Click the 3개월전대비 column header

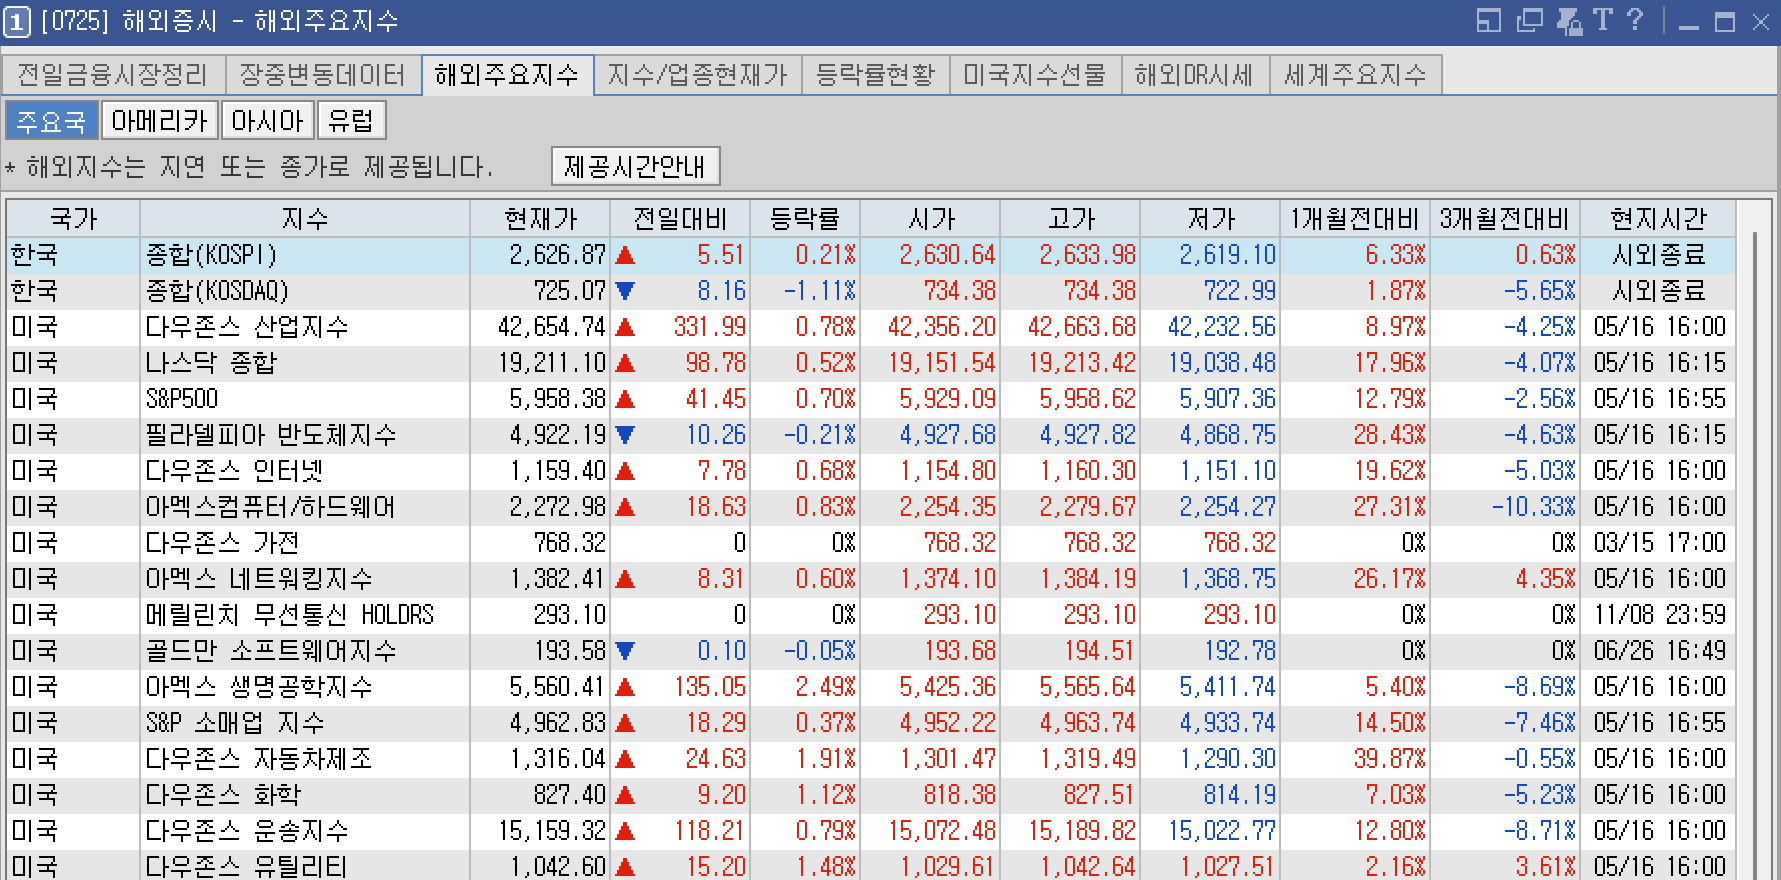1505,219
